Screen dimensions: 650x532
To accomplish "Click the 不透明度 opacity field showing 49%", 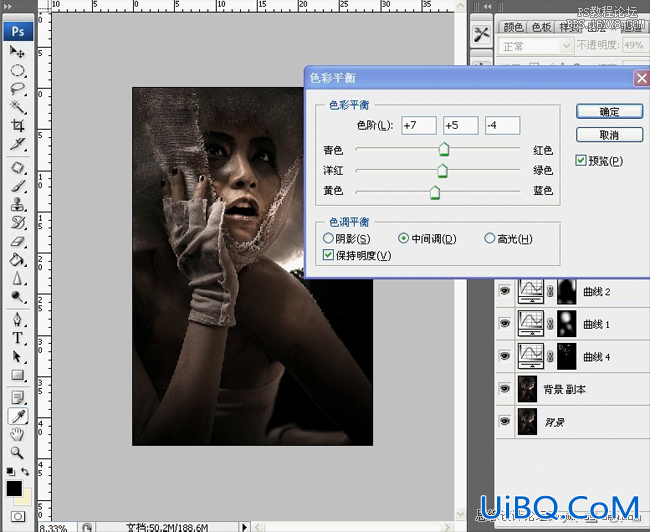I will click(634, 45).
